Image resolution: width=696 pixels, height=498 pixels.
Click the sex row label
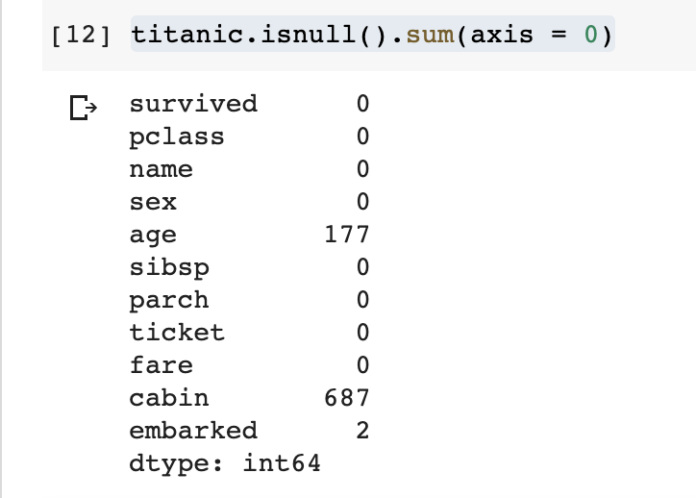[153, 202]
